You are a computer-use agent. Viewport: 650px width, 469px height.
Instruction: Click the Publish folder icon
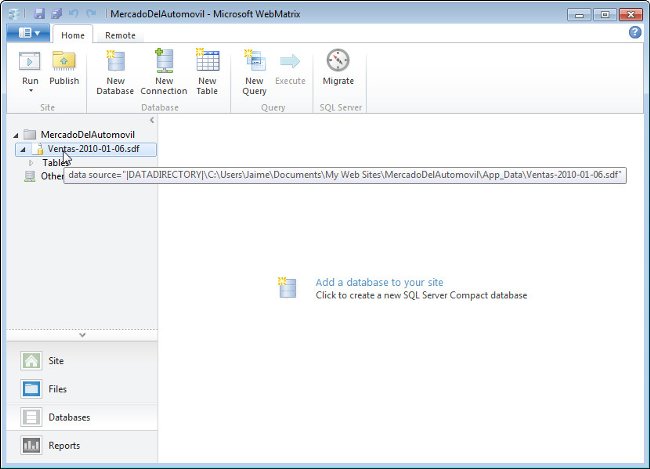[64, 61]
